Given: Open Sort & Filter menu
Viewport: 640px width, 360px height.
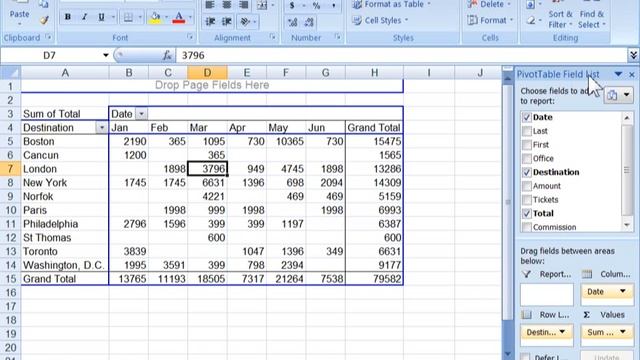Looking at the screenshot, I should [560, 19].
